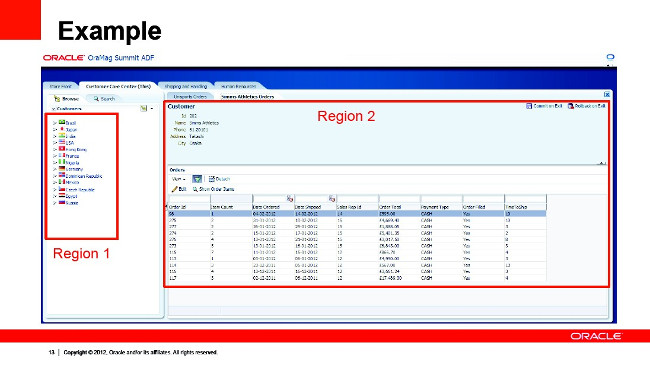Expand the Dominican Republic tree node

(x=55, y=176)
